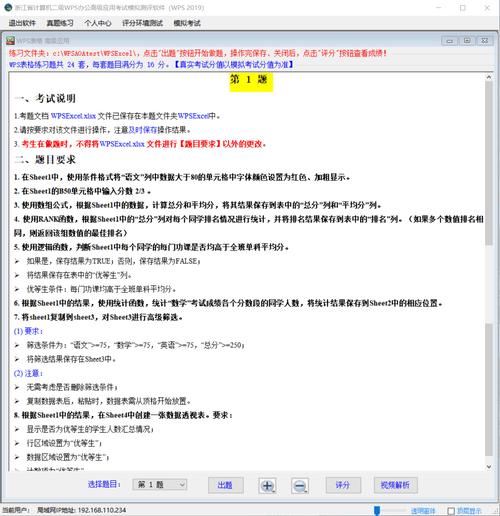Click requirement 8 about 数据透视表
The height and width of the screenshot is (516, 500).
pyautogui.click(x=124, y=415)
